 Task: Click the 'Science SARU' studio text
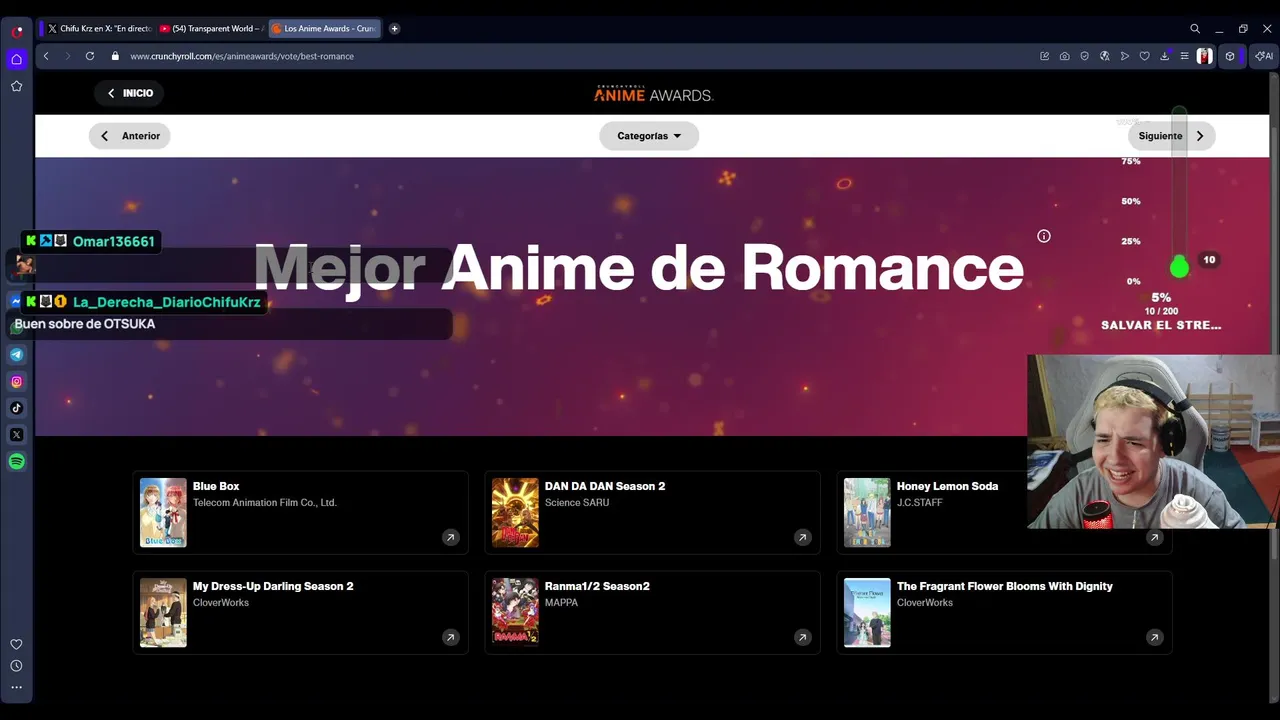(x=577, y=503)
